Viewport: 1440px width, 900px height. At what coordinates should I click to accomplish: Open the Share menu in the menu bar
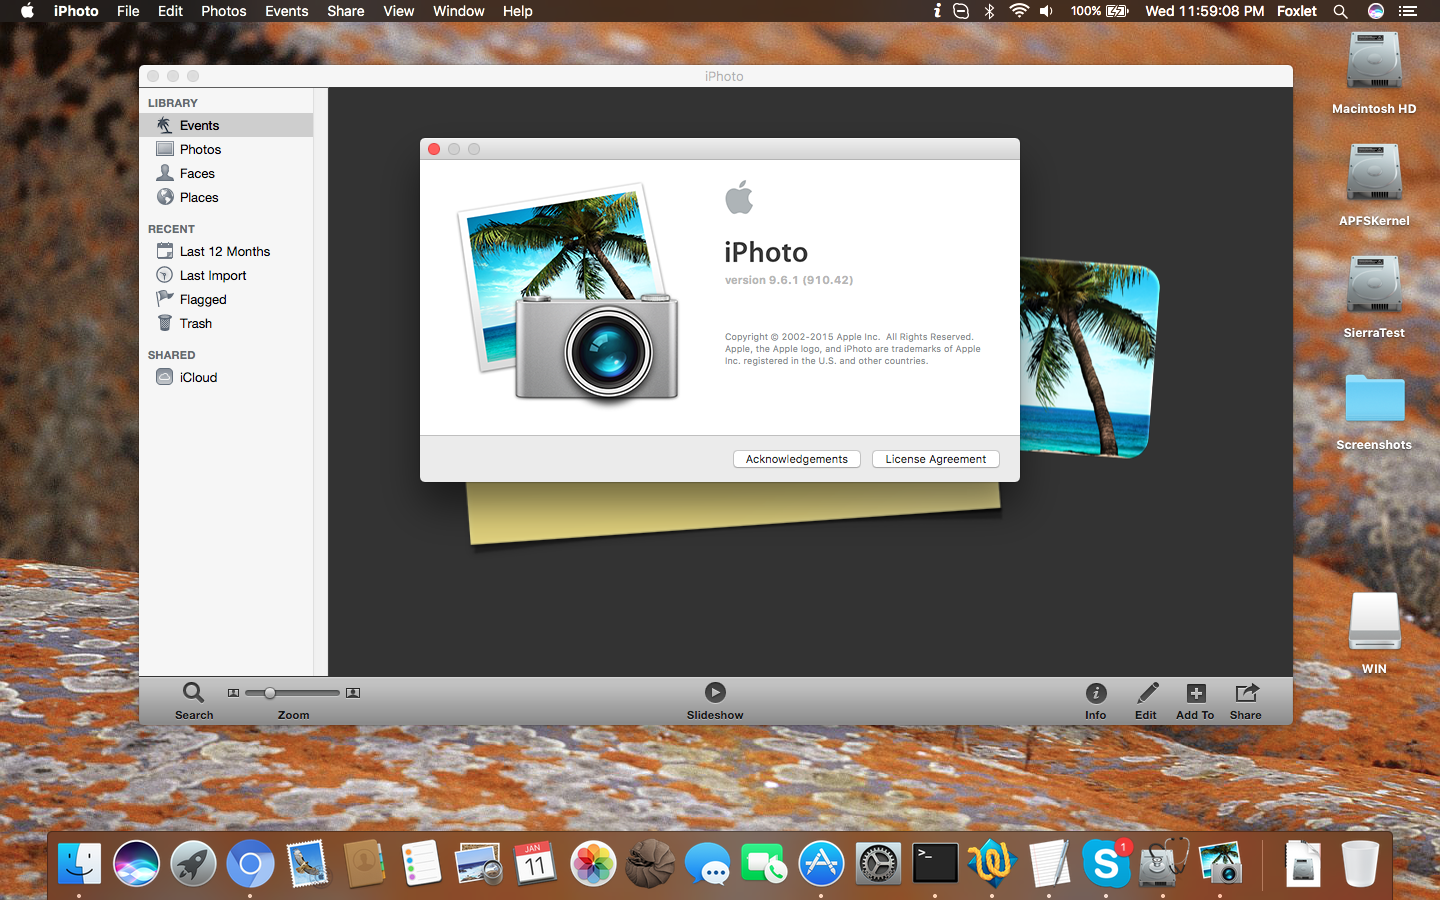pyautogui.click(x=346, y=11)
